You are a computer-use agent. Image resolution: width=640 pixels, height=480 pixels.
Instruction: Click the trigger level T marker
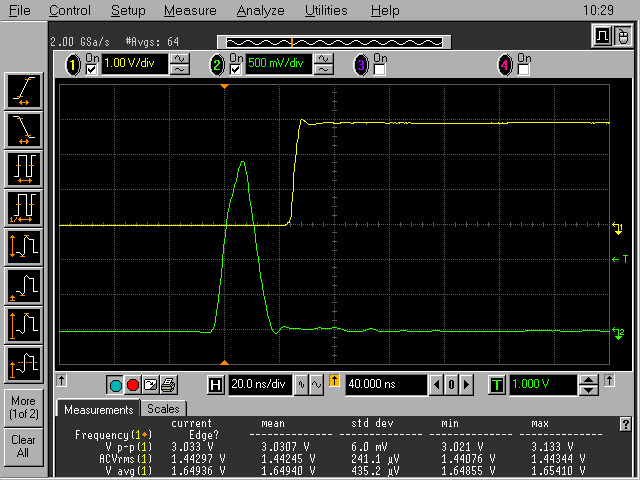pos(620,259)
